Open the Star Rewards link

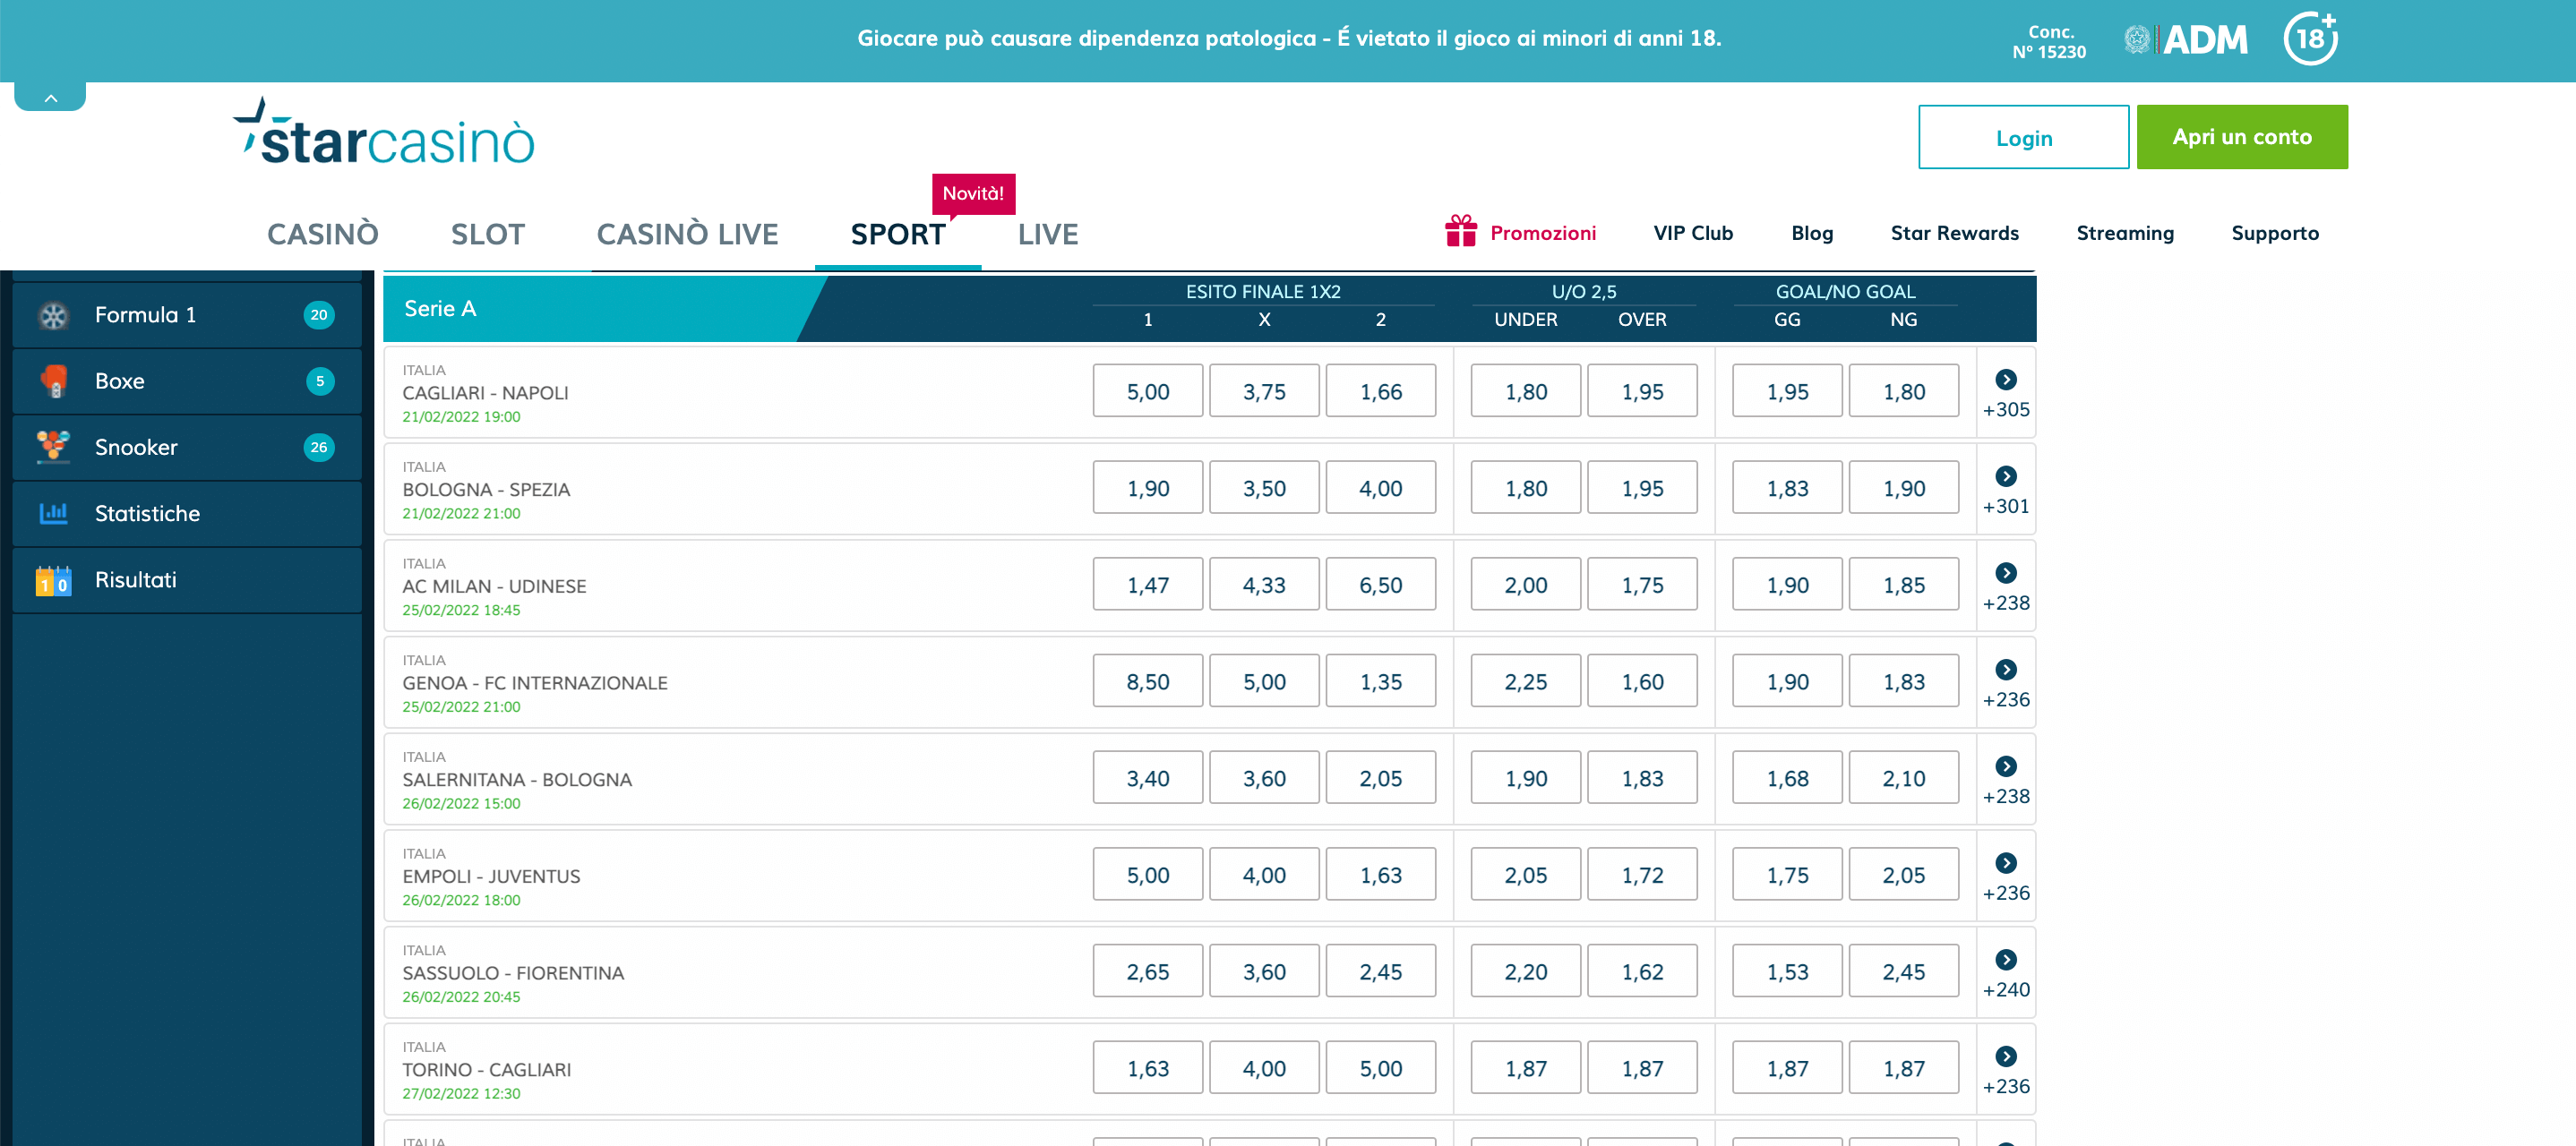click(x=1954, y=233)
